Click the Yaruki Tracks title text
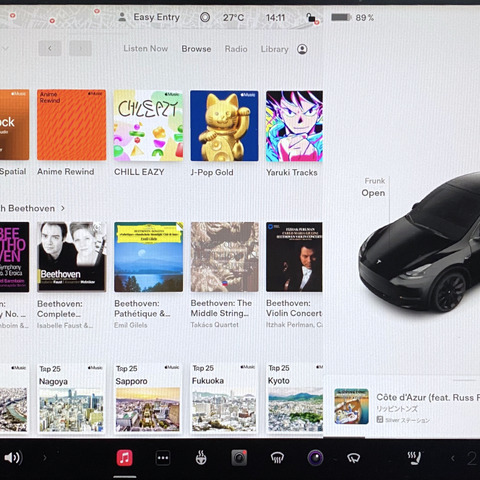This screenshot has width=480, height=480. pyautogui.click(x=292, y=172)
